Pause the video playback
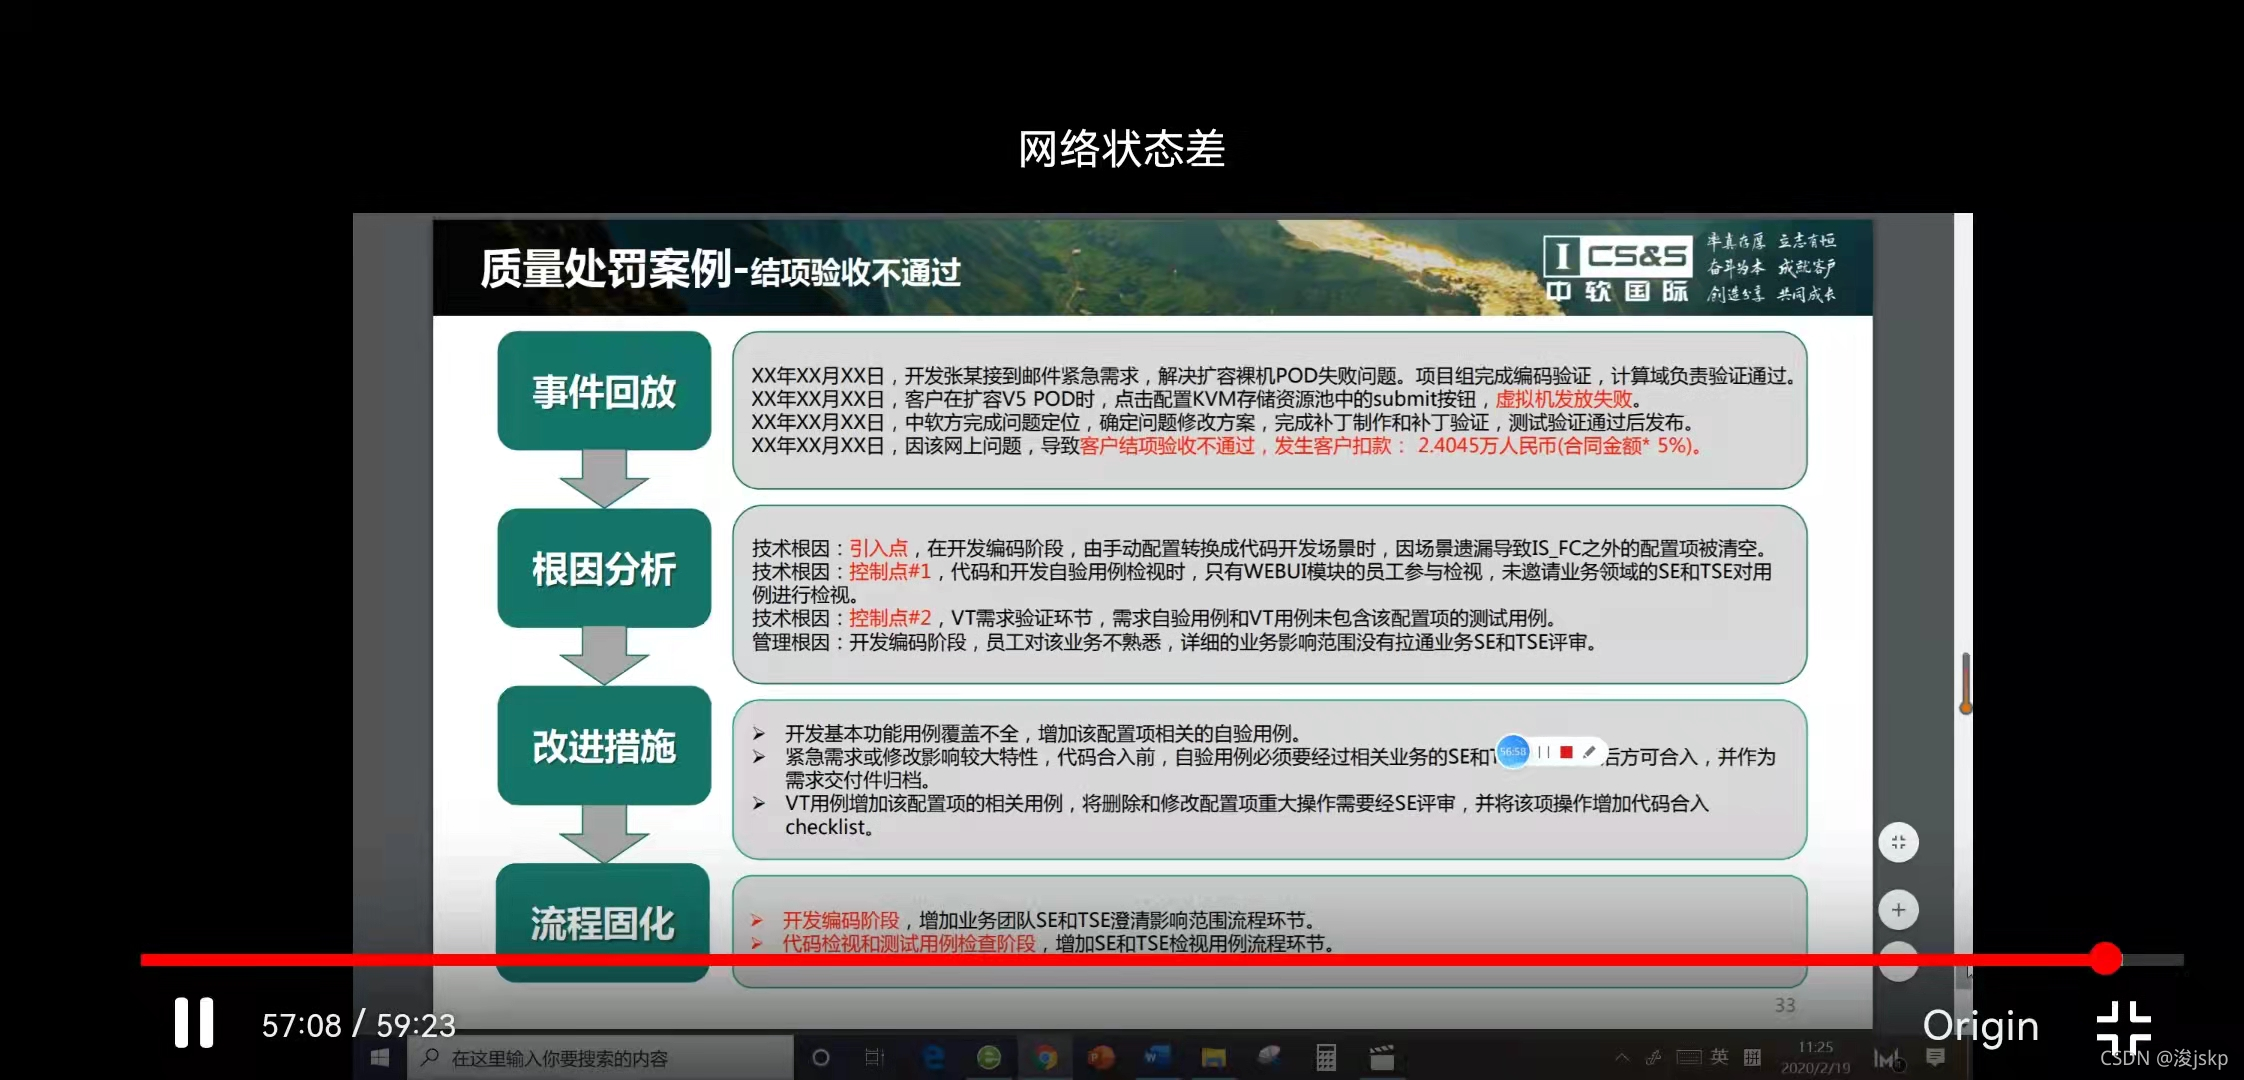 [194, 1023]
